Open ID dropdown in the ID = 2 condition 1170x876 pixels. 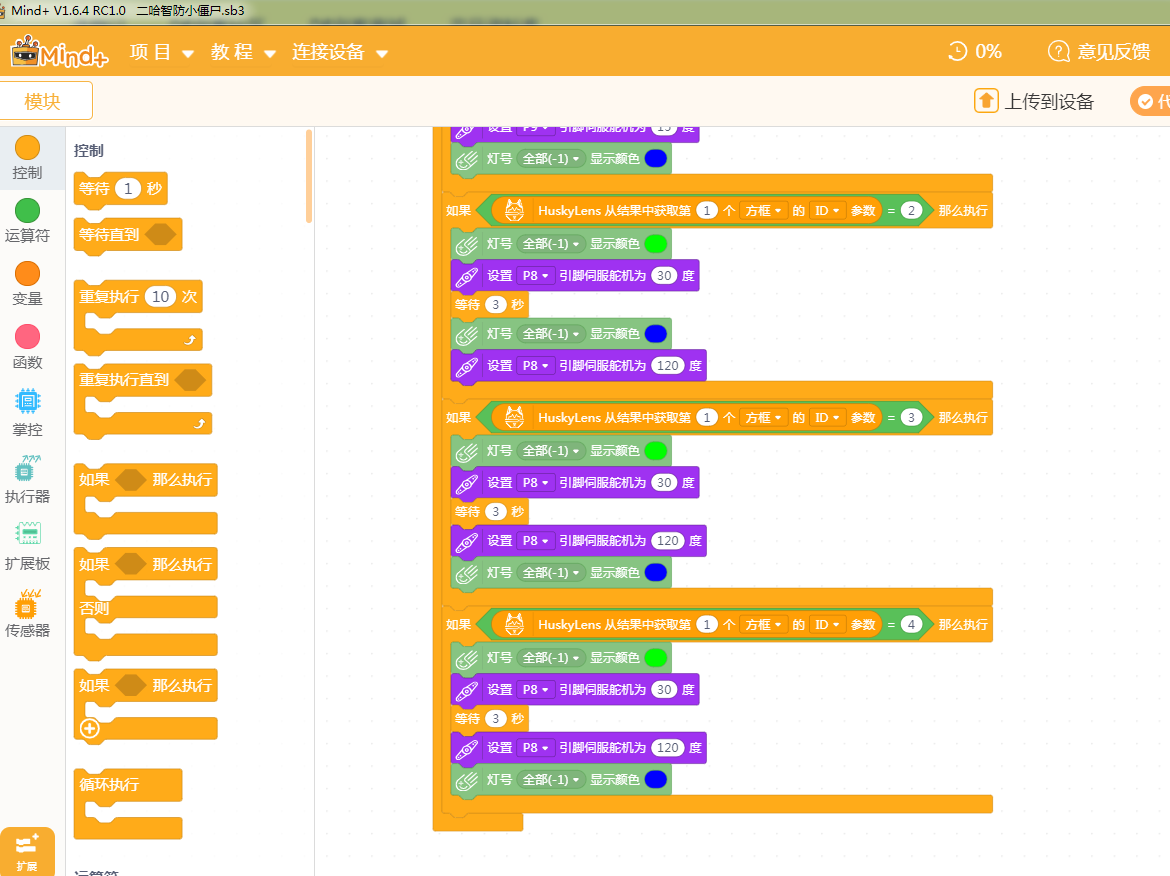tap(827, 210)
